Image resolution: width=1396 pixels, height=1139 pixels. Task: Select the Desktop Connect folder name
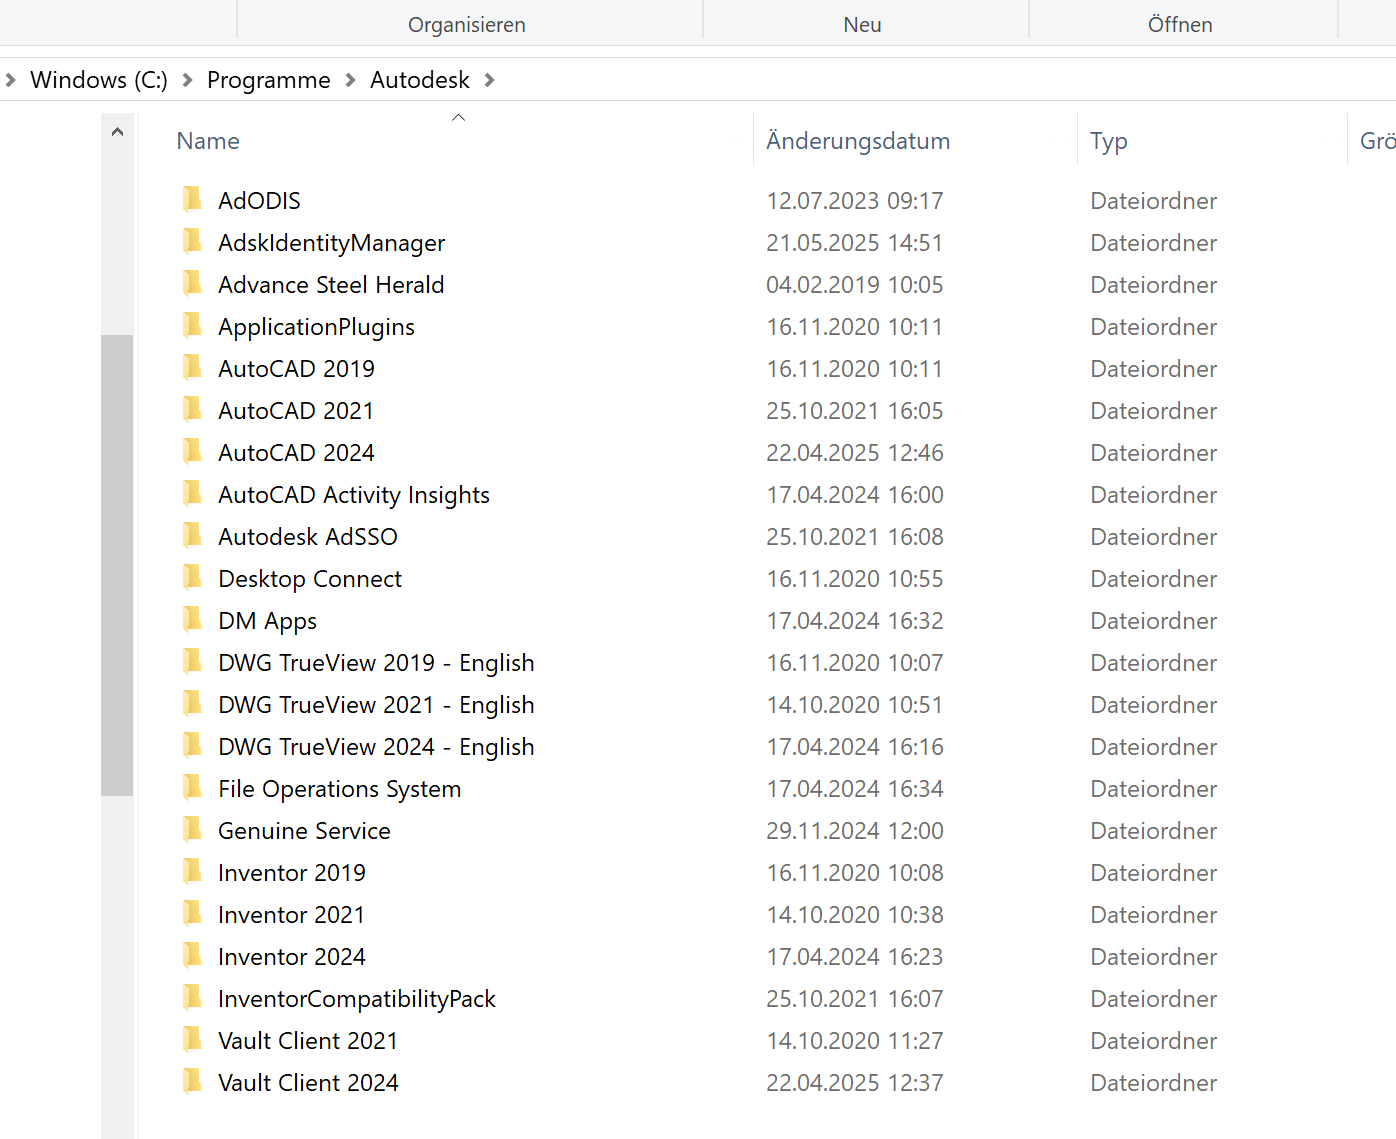coord(310,579)
